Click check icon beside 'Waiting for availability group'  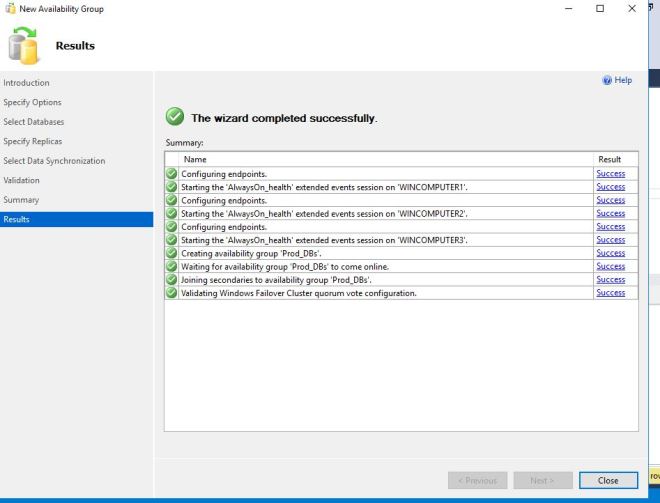click(172, 266)
